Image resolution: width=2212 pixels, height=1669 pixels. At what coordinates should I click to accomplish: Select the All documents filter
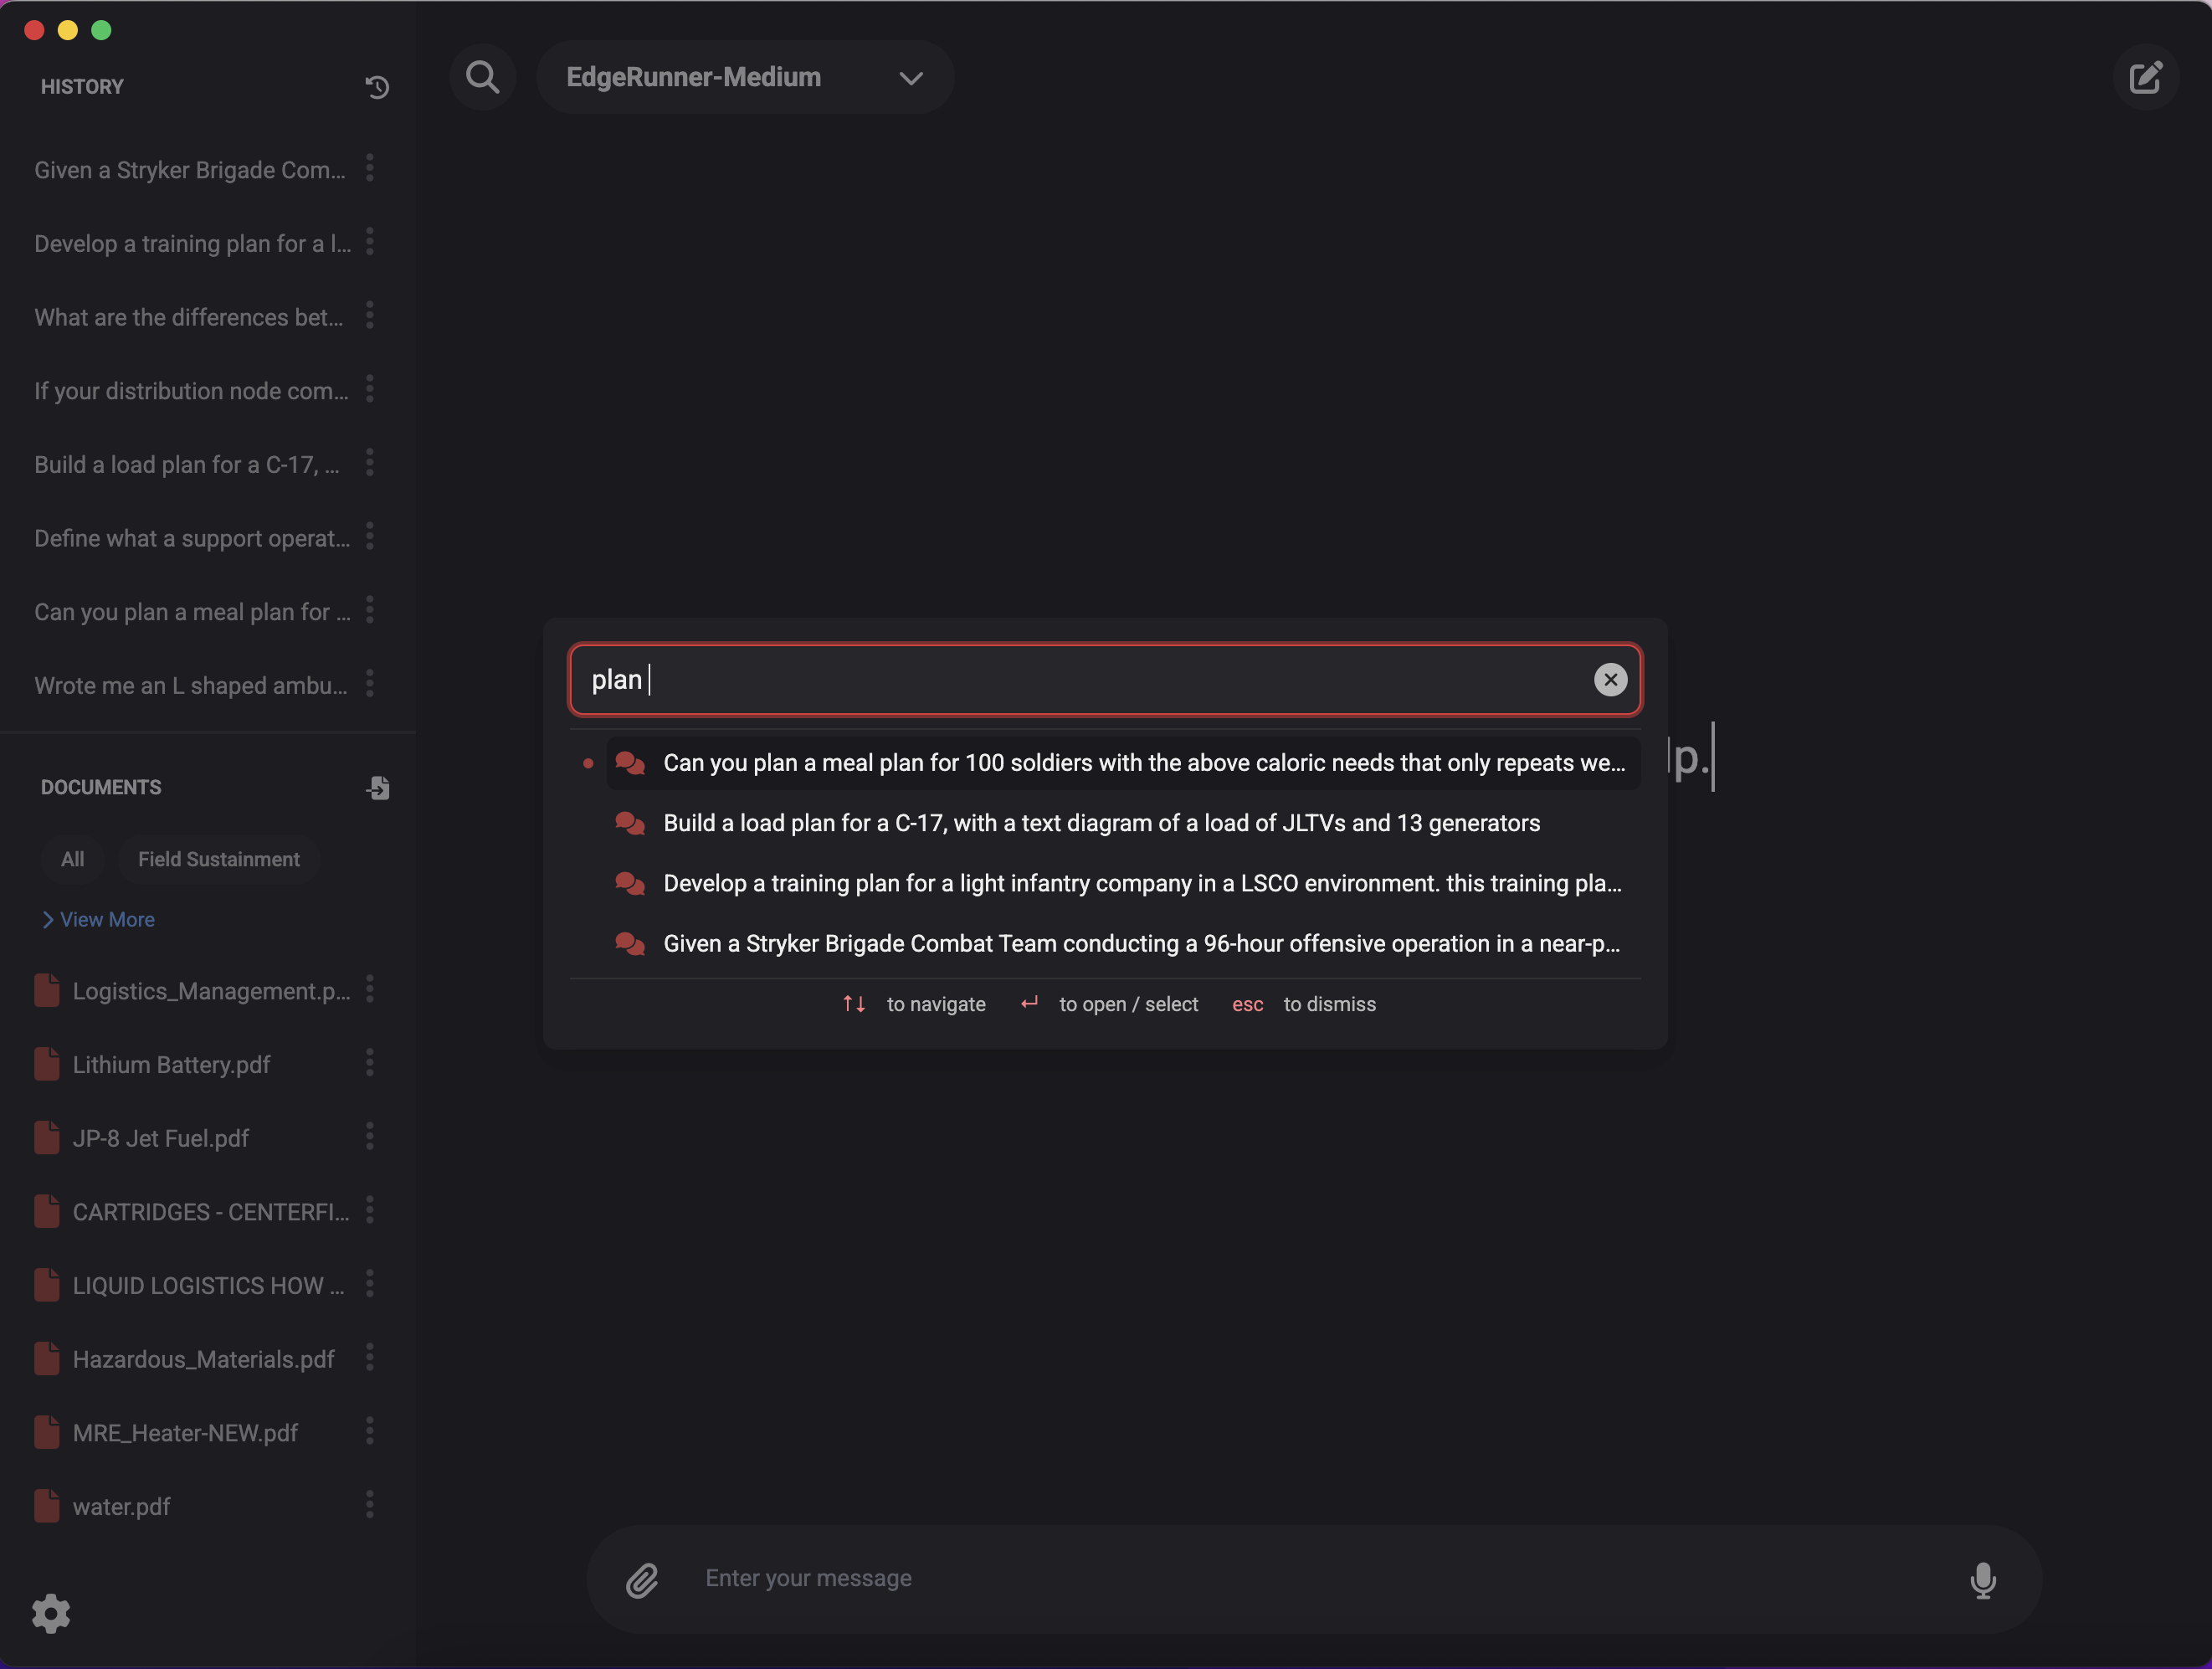[72, 859]
